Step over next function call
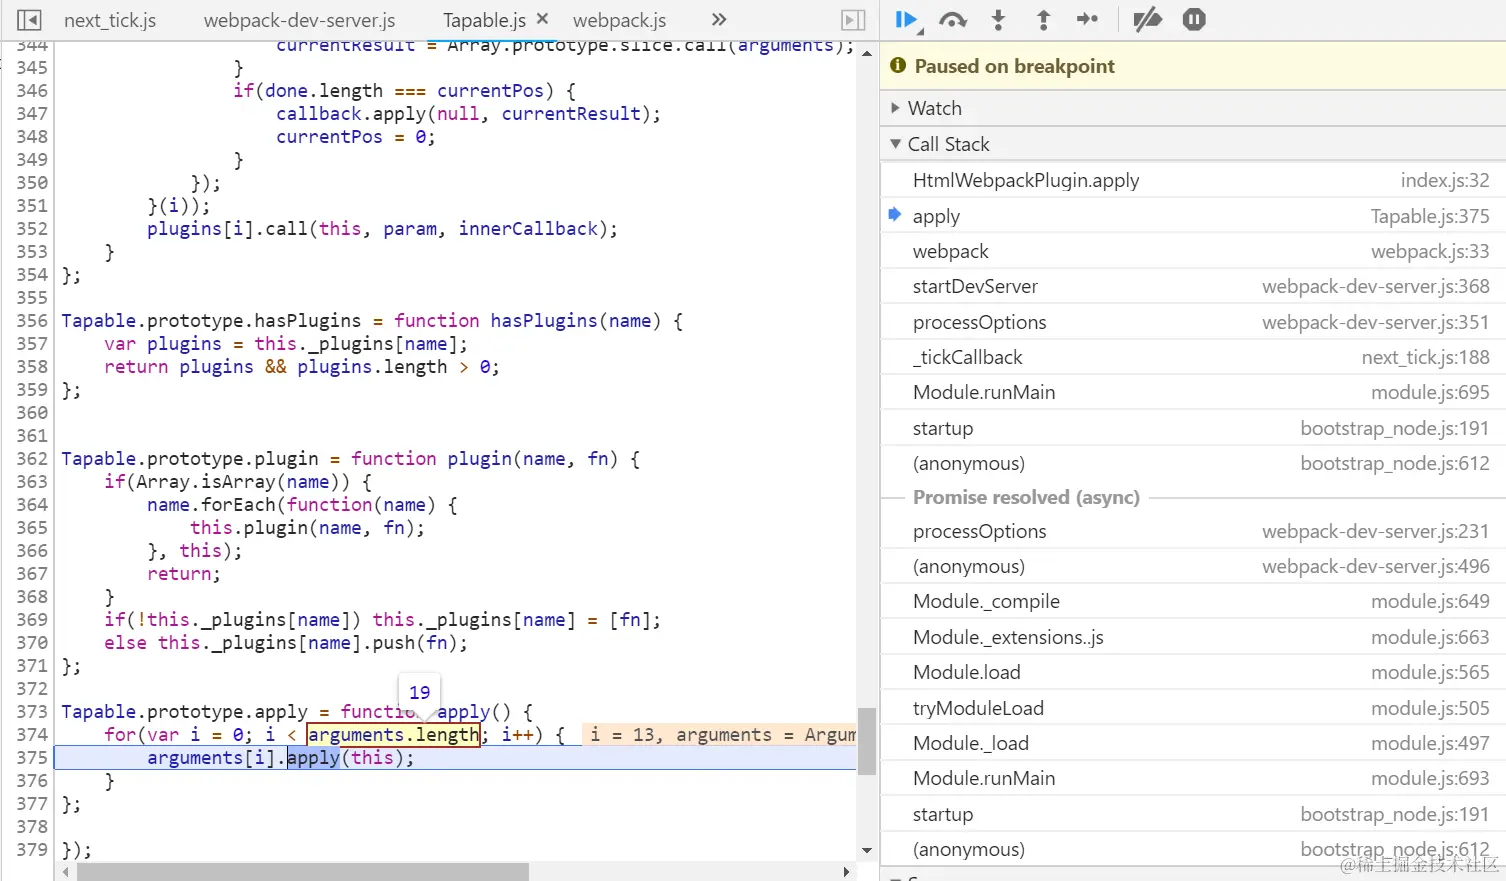The width and height of the screenshot is (1506, 881). click(953, 19)
